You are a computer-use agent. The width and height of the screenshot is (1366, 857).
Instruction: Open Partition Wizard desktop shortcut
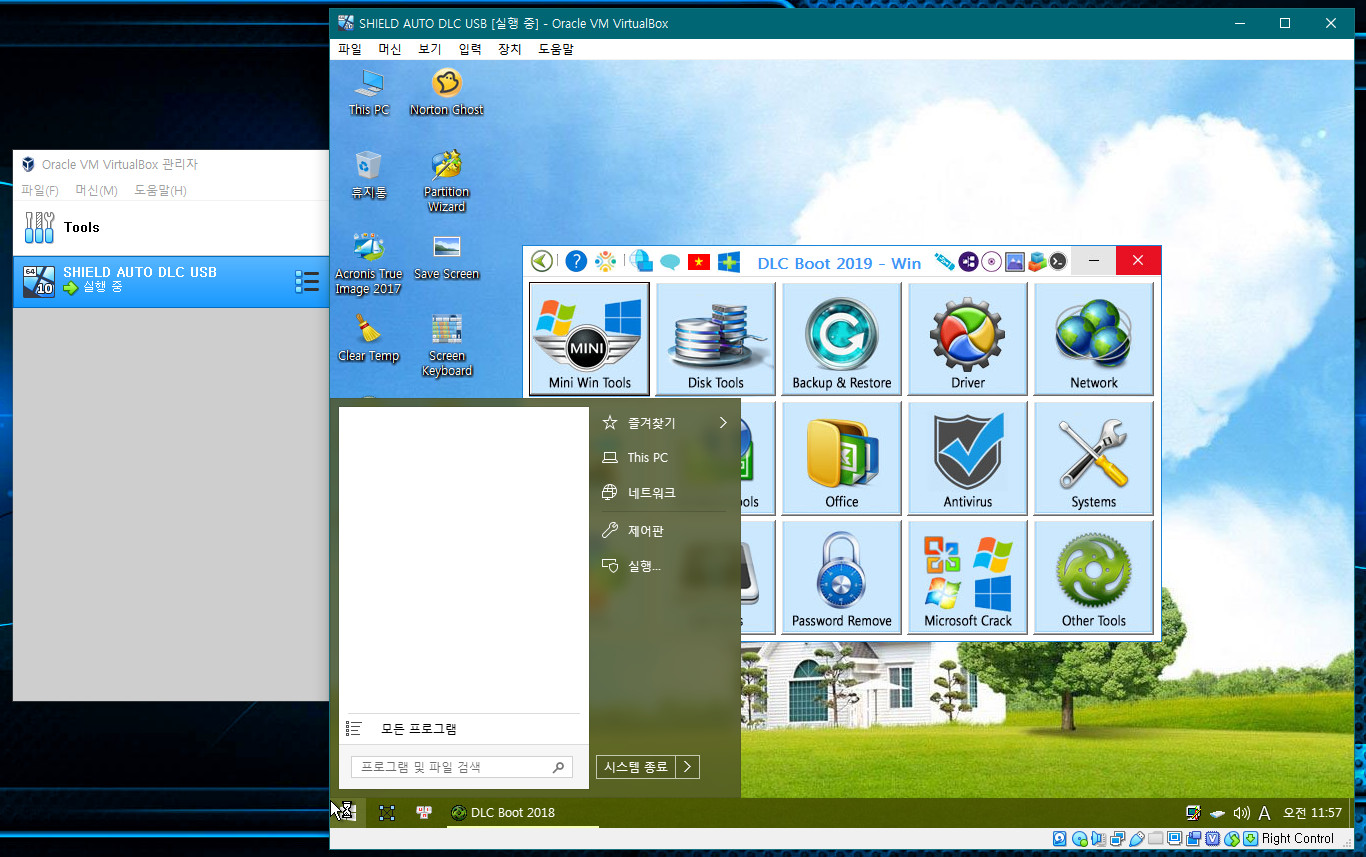[447, 181]
